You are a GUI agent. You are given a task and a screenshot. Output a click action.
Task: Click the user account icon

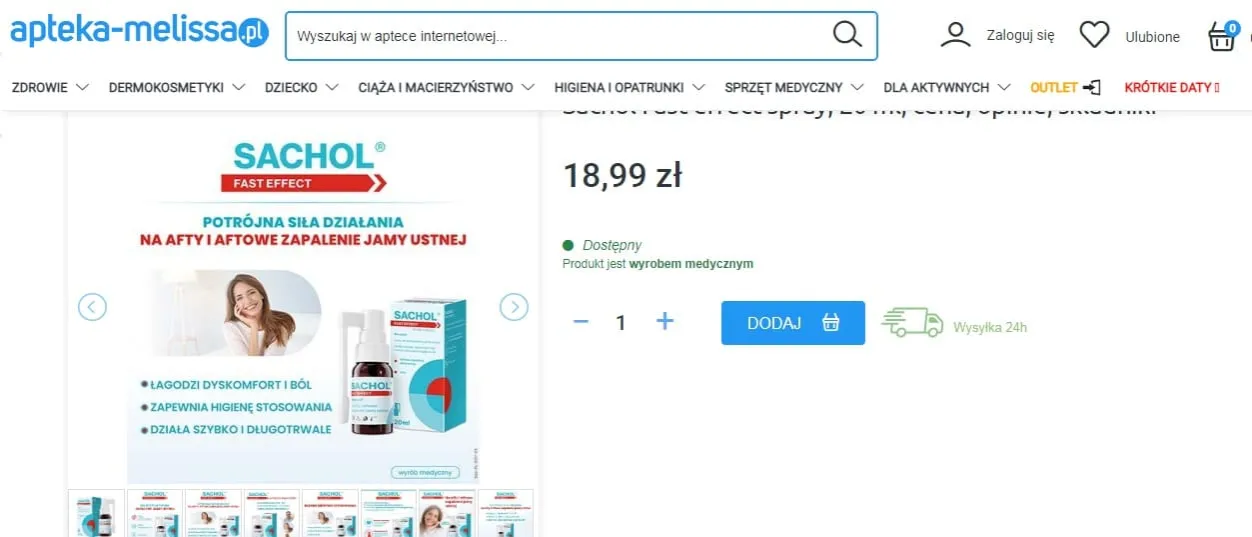click(x=956, y=36)
